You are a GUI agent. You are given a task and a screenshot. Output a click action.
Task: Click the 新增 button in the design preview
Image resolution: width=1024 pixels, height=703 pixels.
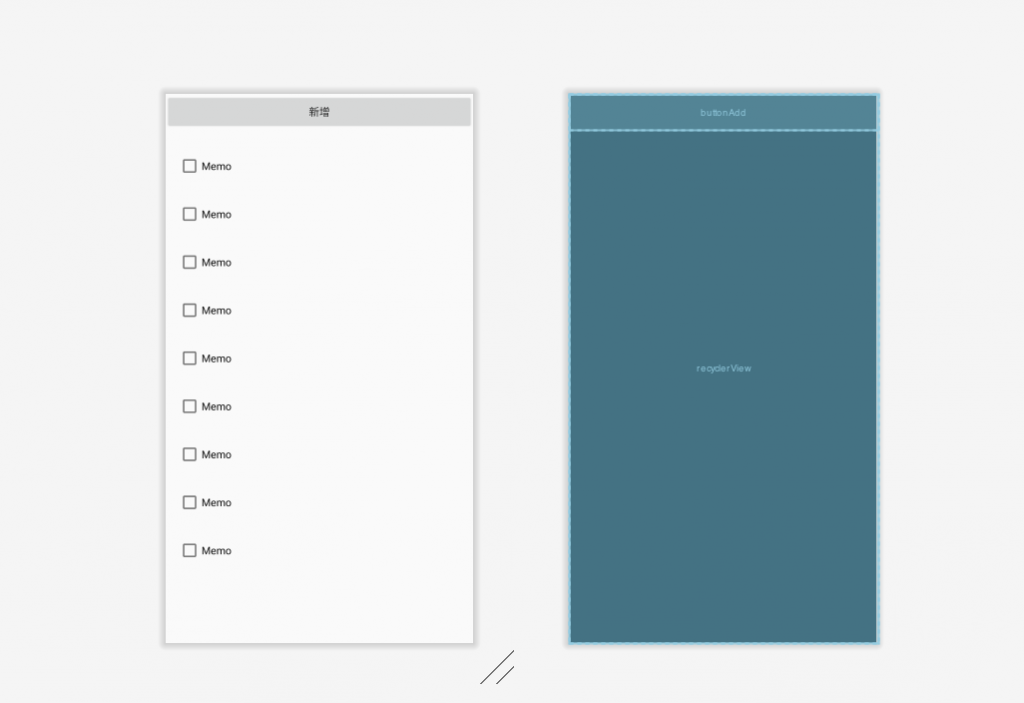(319, 112)
